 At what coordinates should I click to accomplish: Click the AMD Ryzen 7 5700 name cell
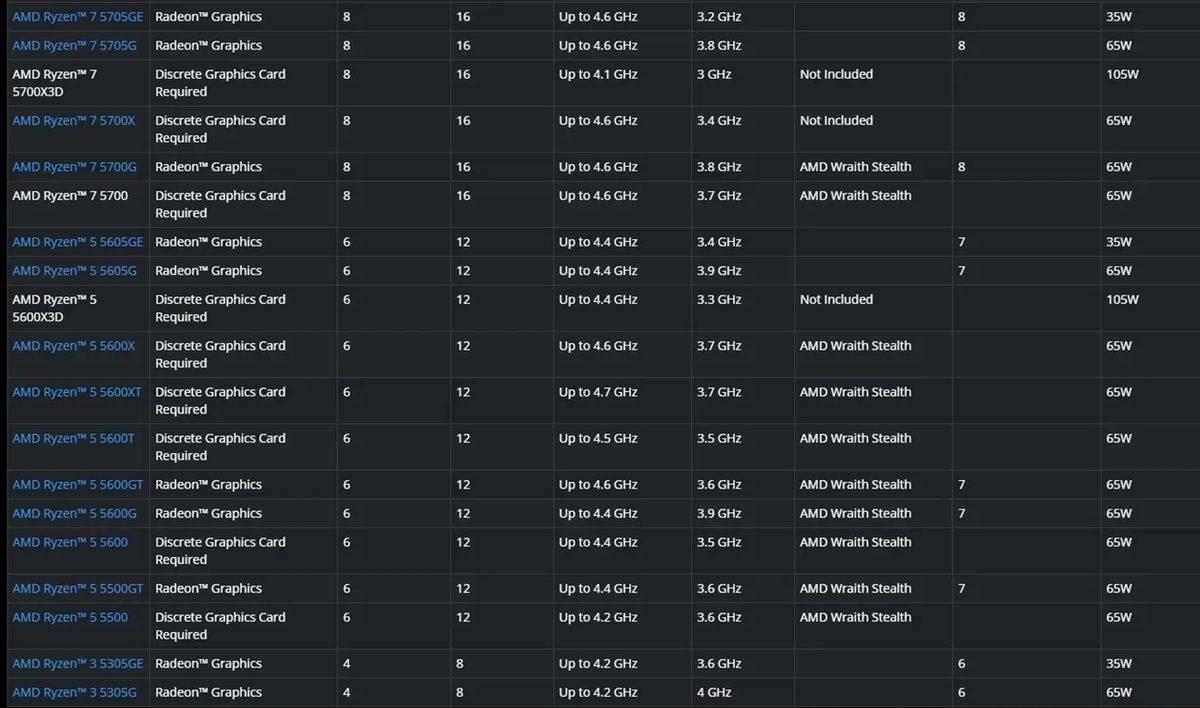point(70,196)
